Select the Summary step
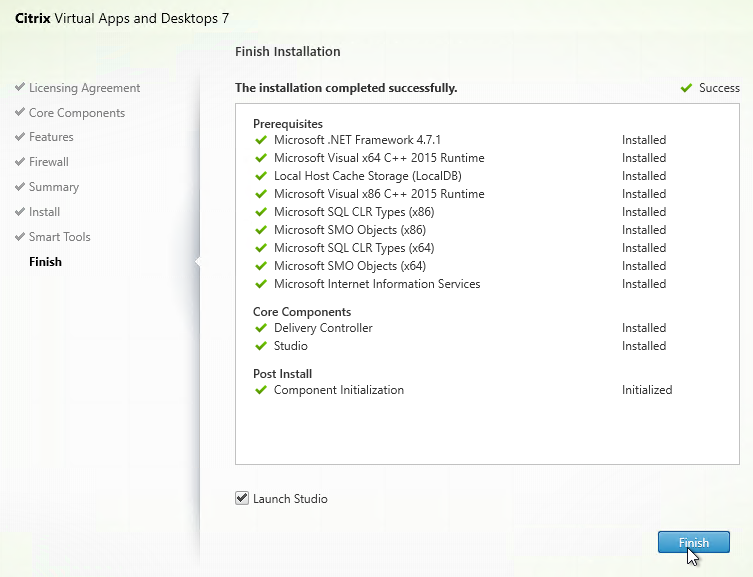Image resolution: width=753 pixels, height=577 pixels. click(x=54, y=187)
